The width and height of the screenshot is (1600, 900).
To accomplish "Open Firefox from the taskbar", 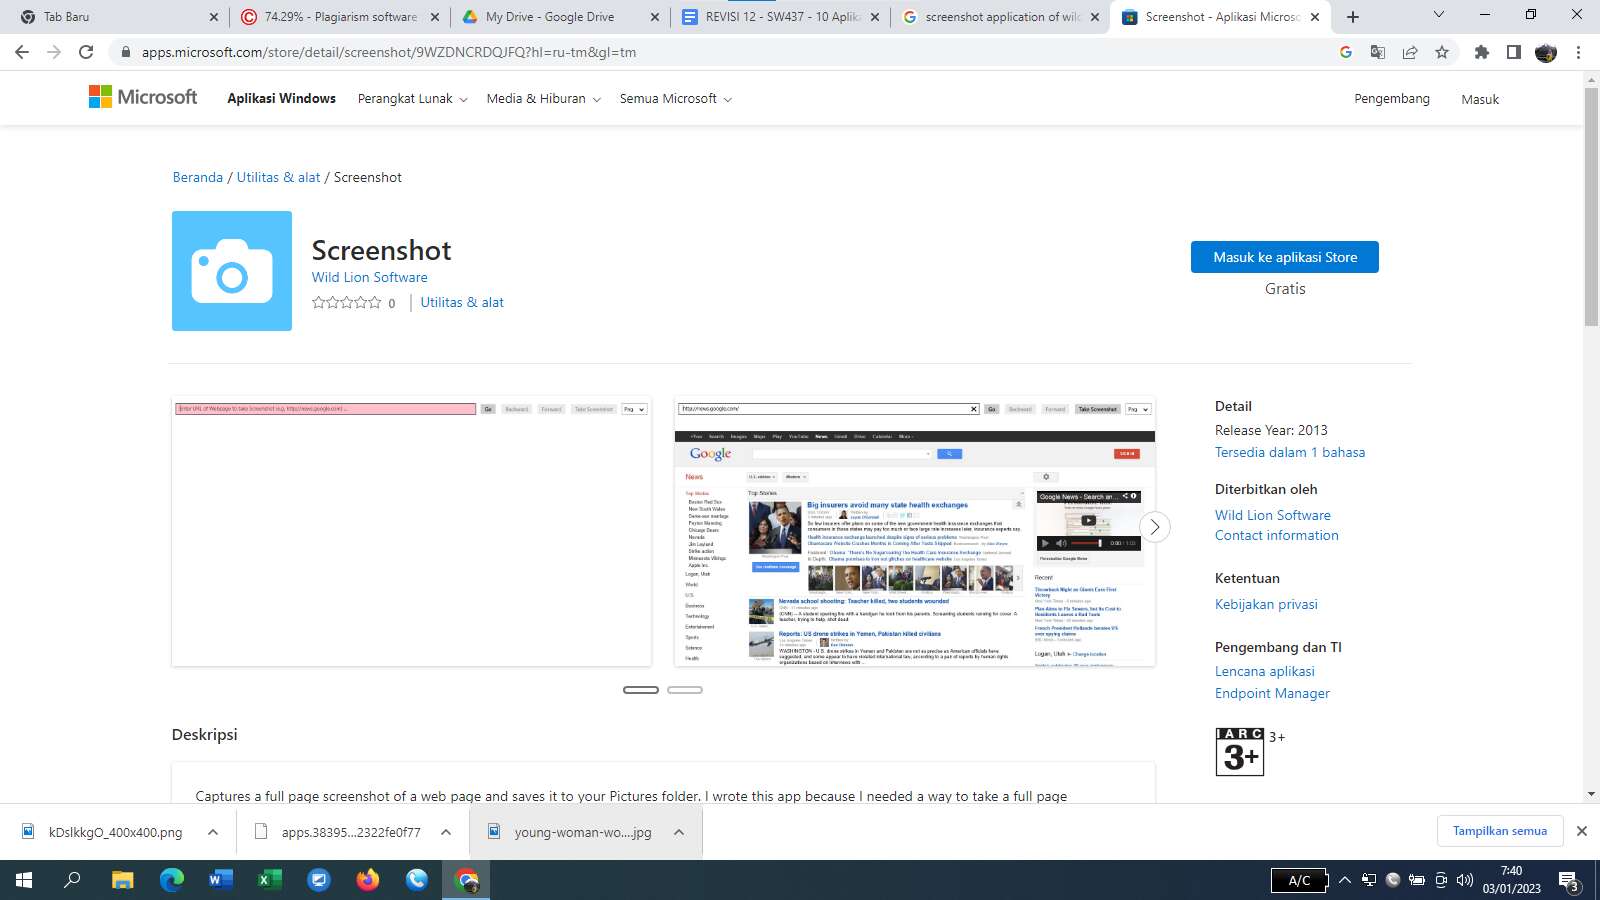I will click(368, 880).
